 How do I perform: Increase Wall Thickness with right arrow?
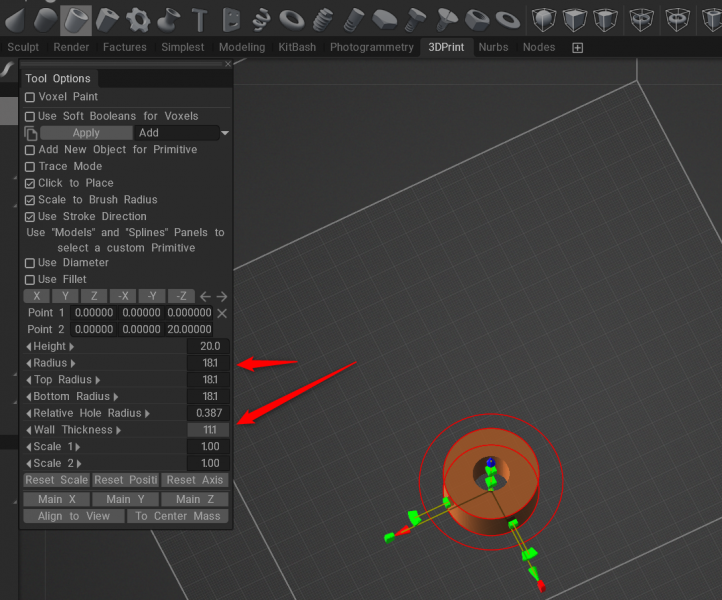click(118, 430)
